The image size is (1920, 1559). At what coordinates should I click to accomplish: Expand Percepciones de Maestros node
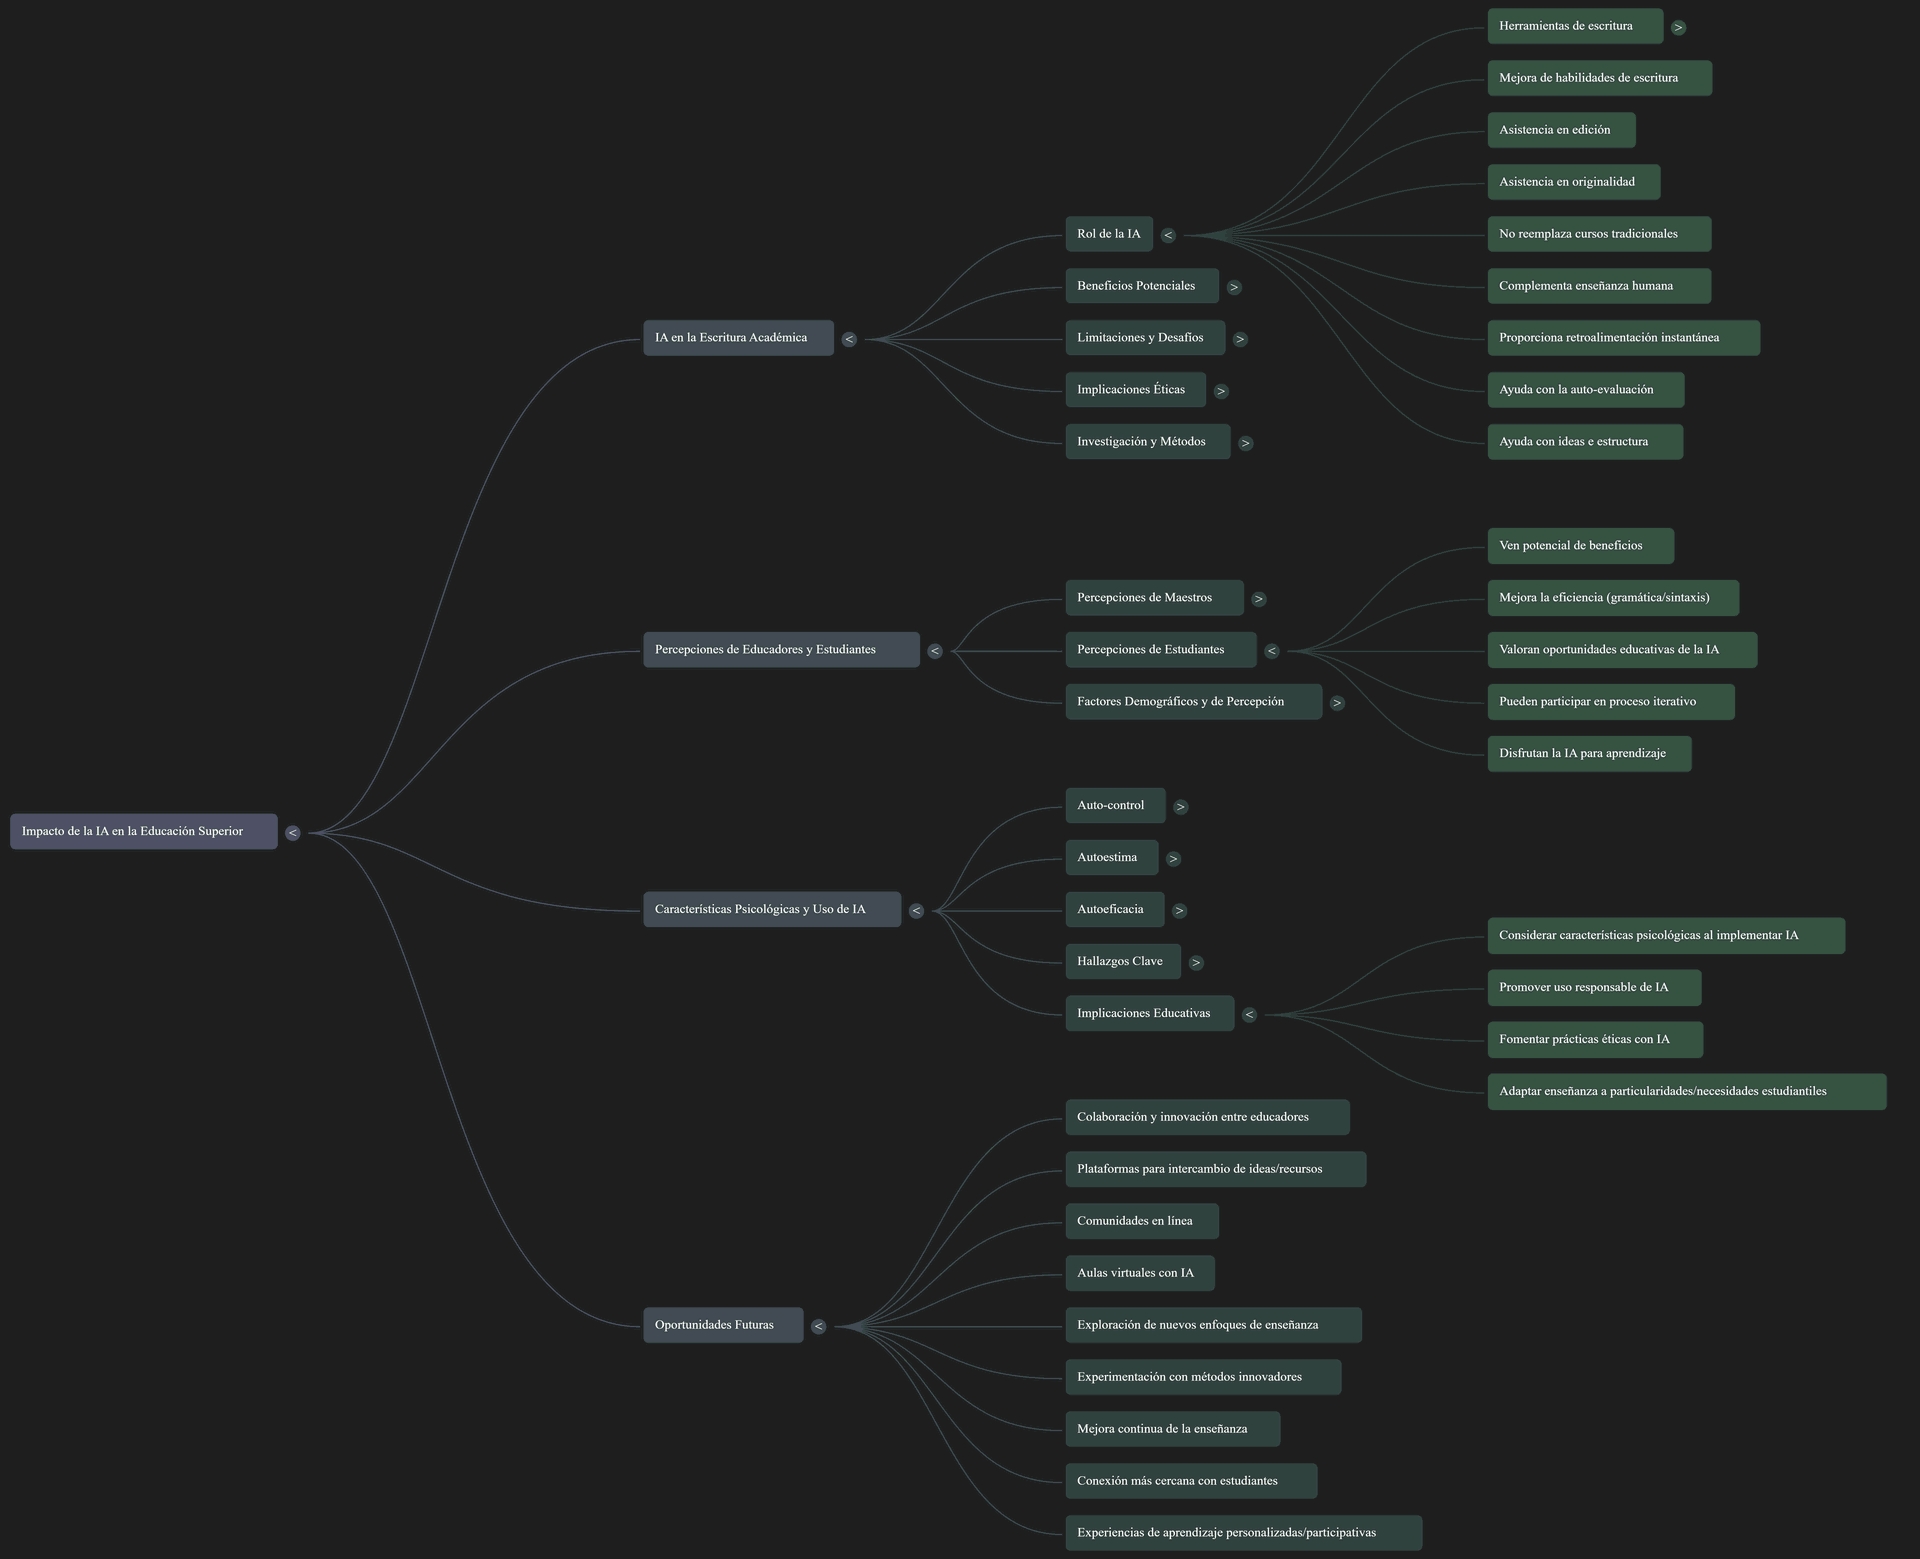click(1259, 599)
